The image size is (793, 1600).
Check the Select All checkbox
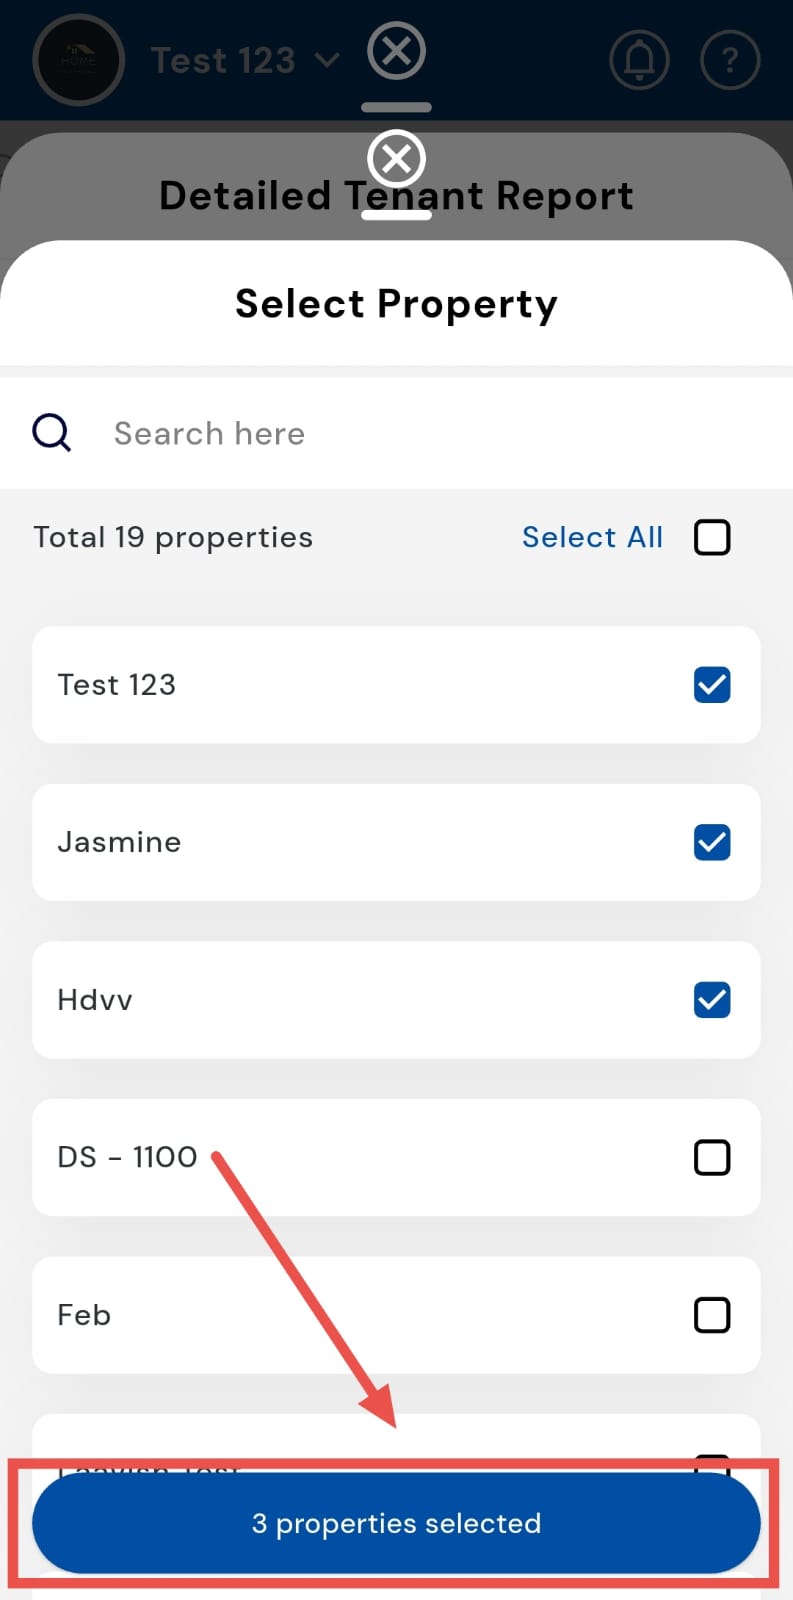pos(712,537)
